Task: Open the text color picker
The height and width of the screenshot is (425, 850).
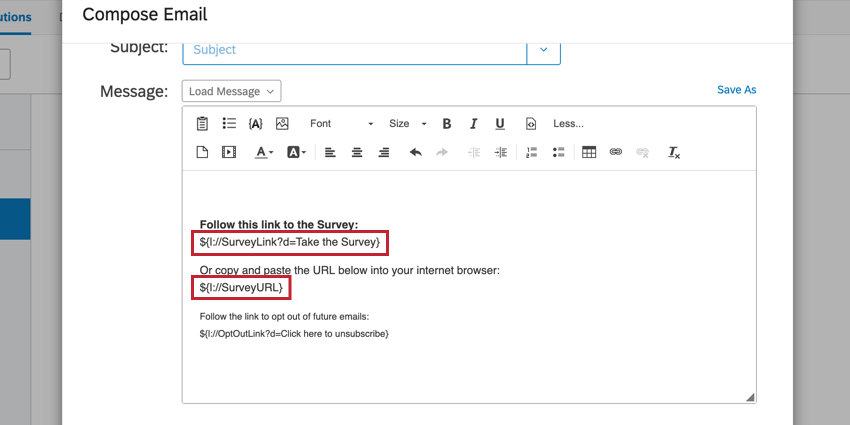Action: [x=264, y=152]
